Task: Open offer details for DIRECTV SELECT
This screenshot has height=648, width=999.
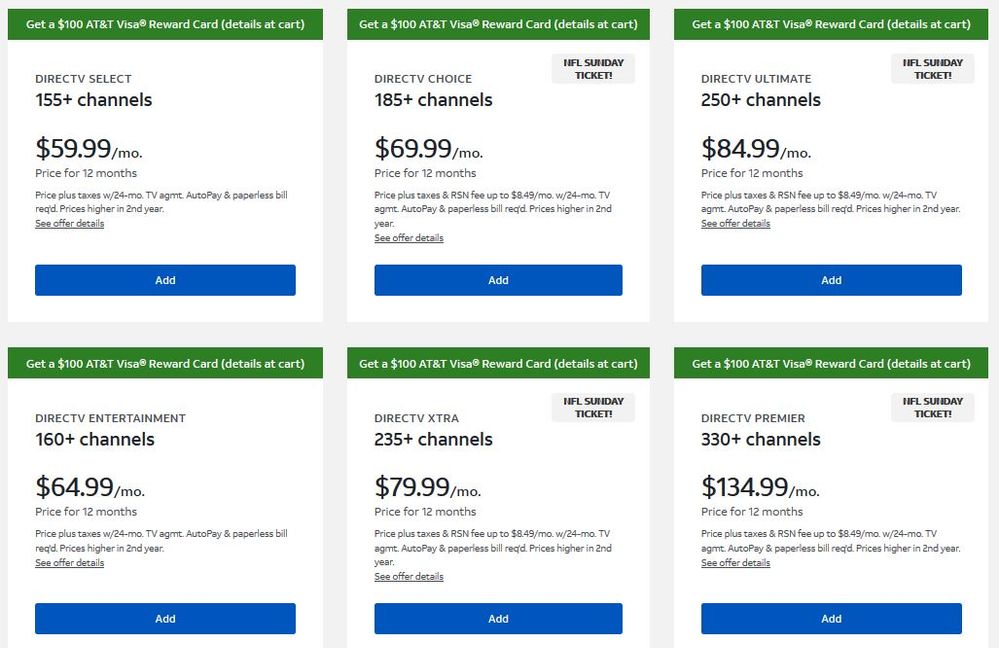Action: (x=69, y=224)
